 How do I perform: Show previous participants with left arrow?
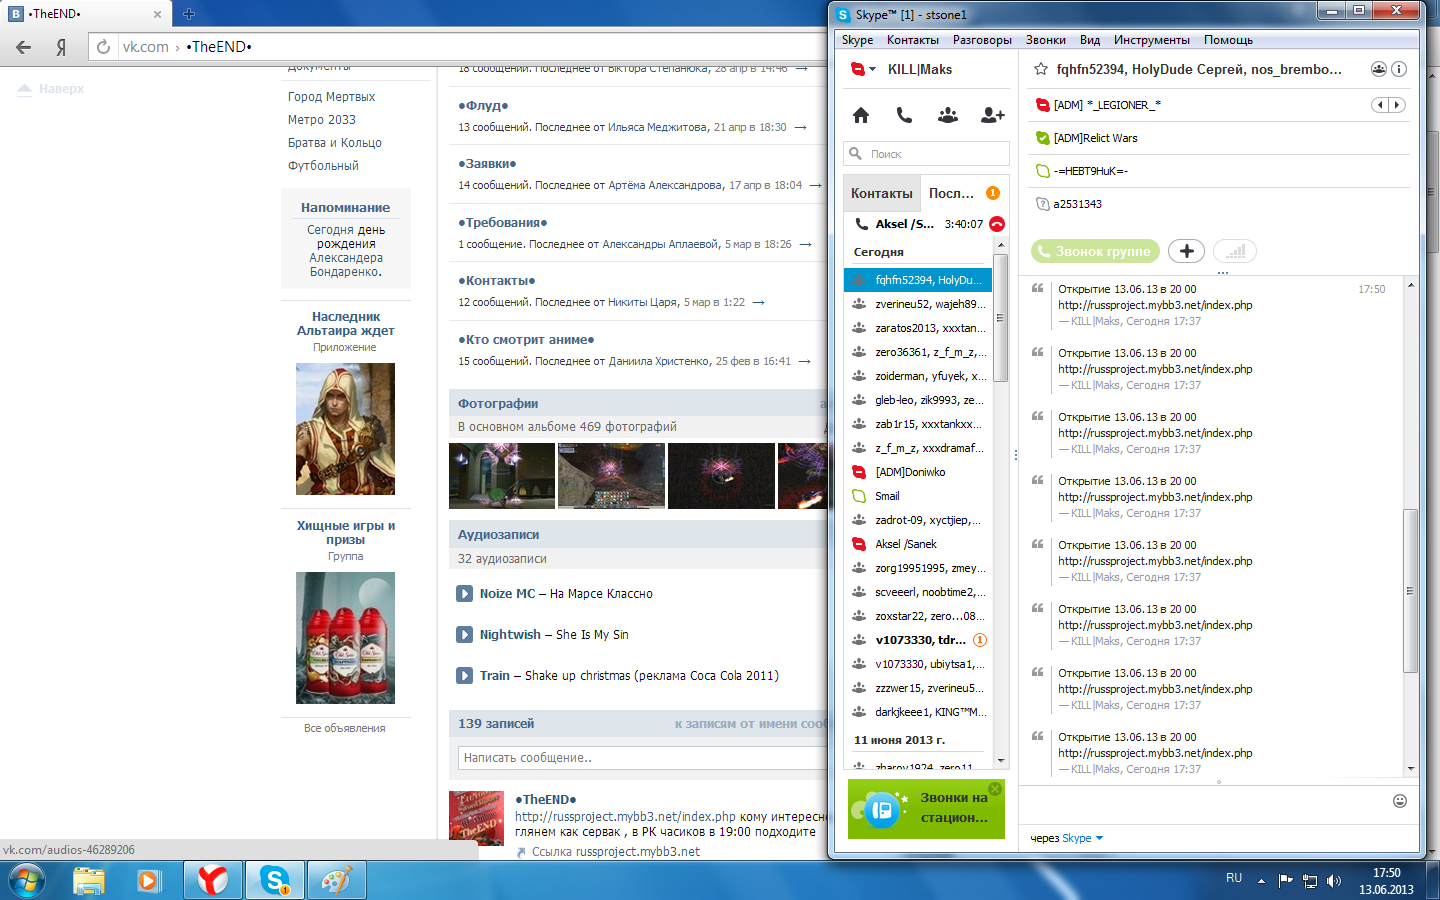(1380, 105)
